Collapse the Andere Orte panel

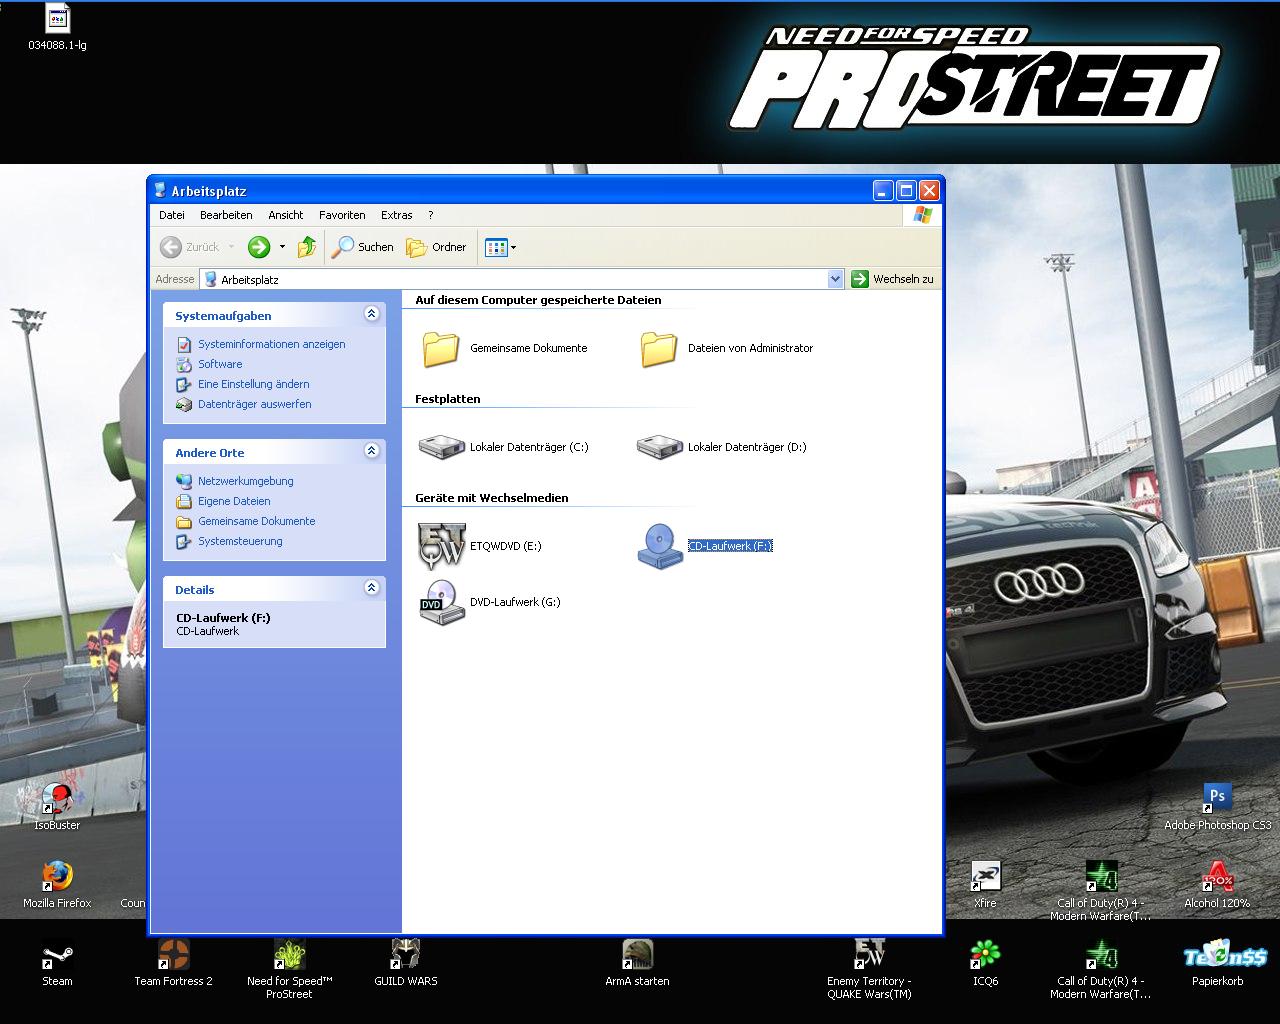pos(372,451)
